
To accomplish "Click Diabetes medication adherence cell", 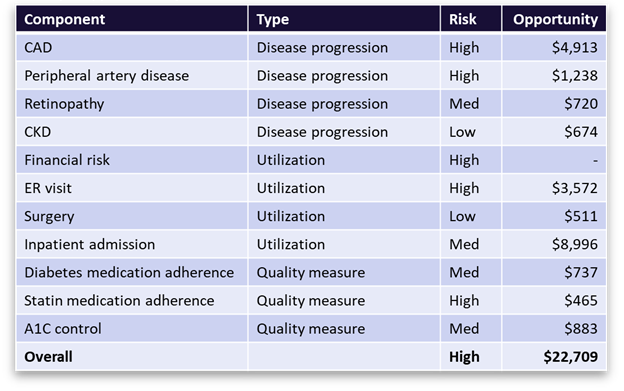I will click(132, 272).
